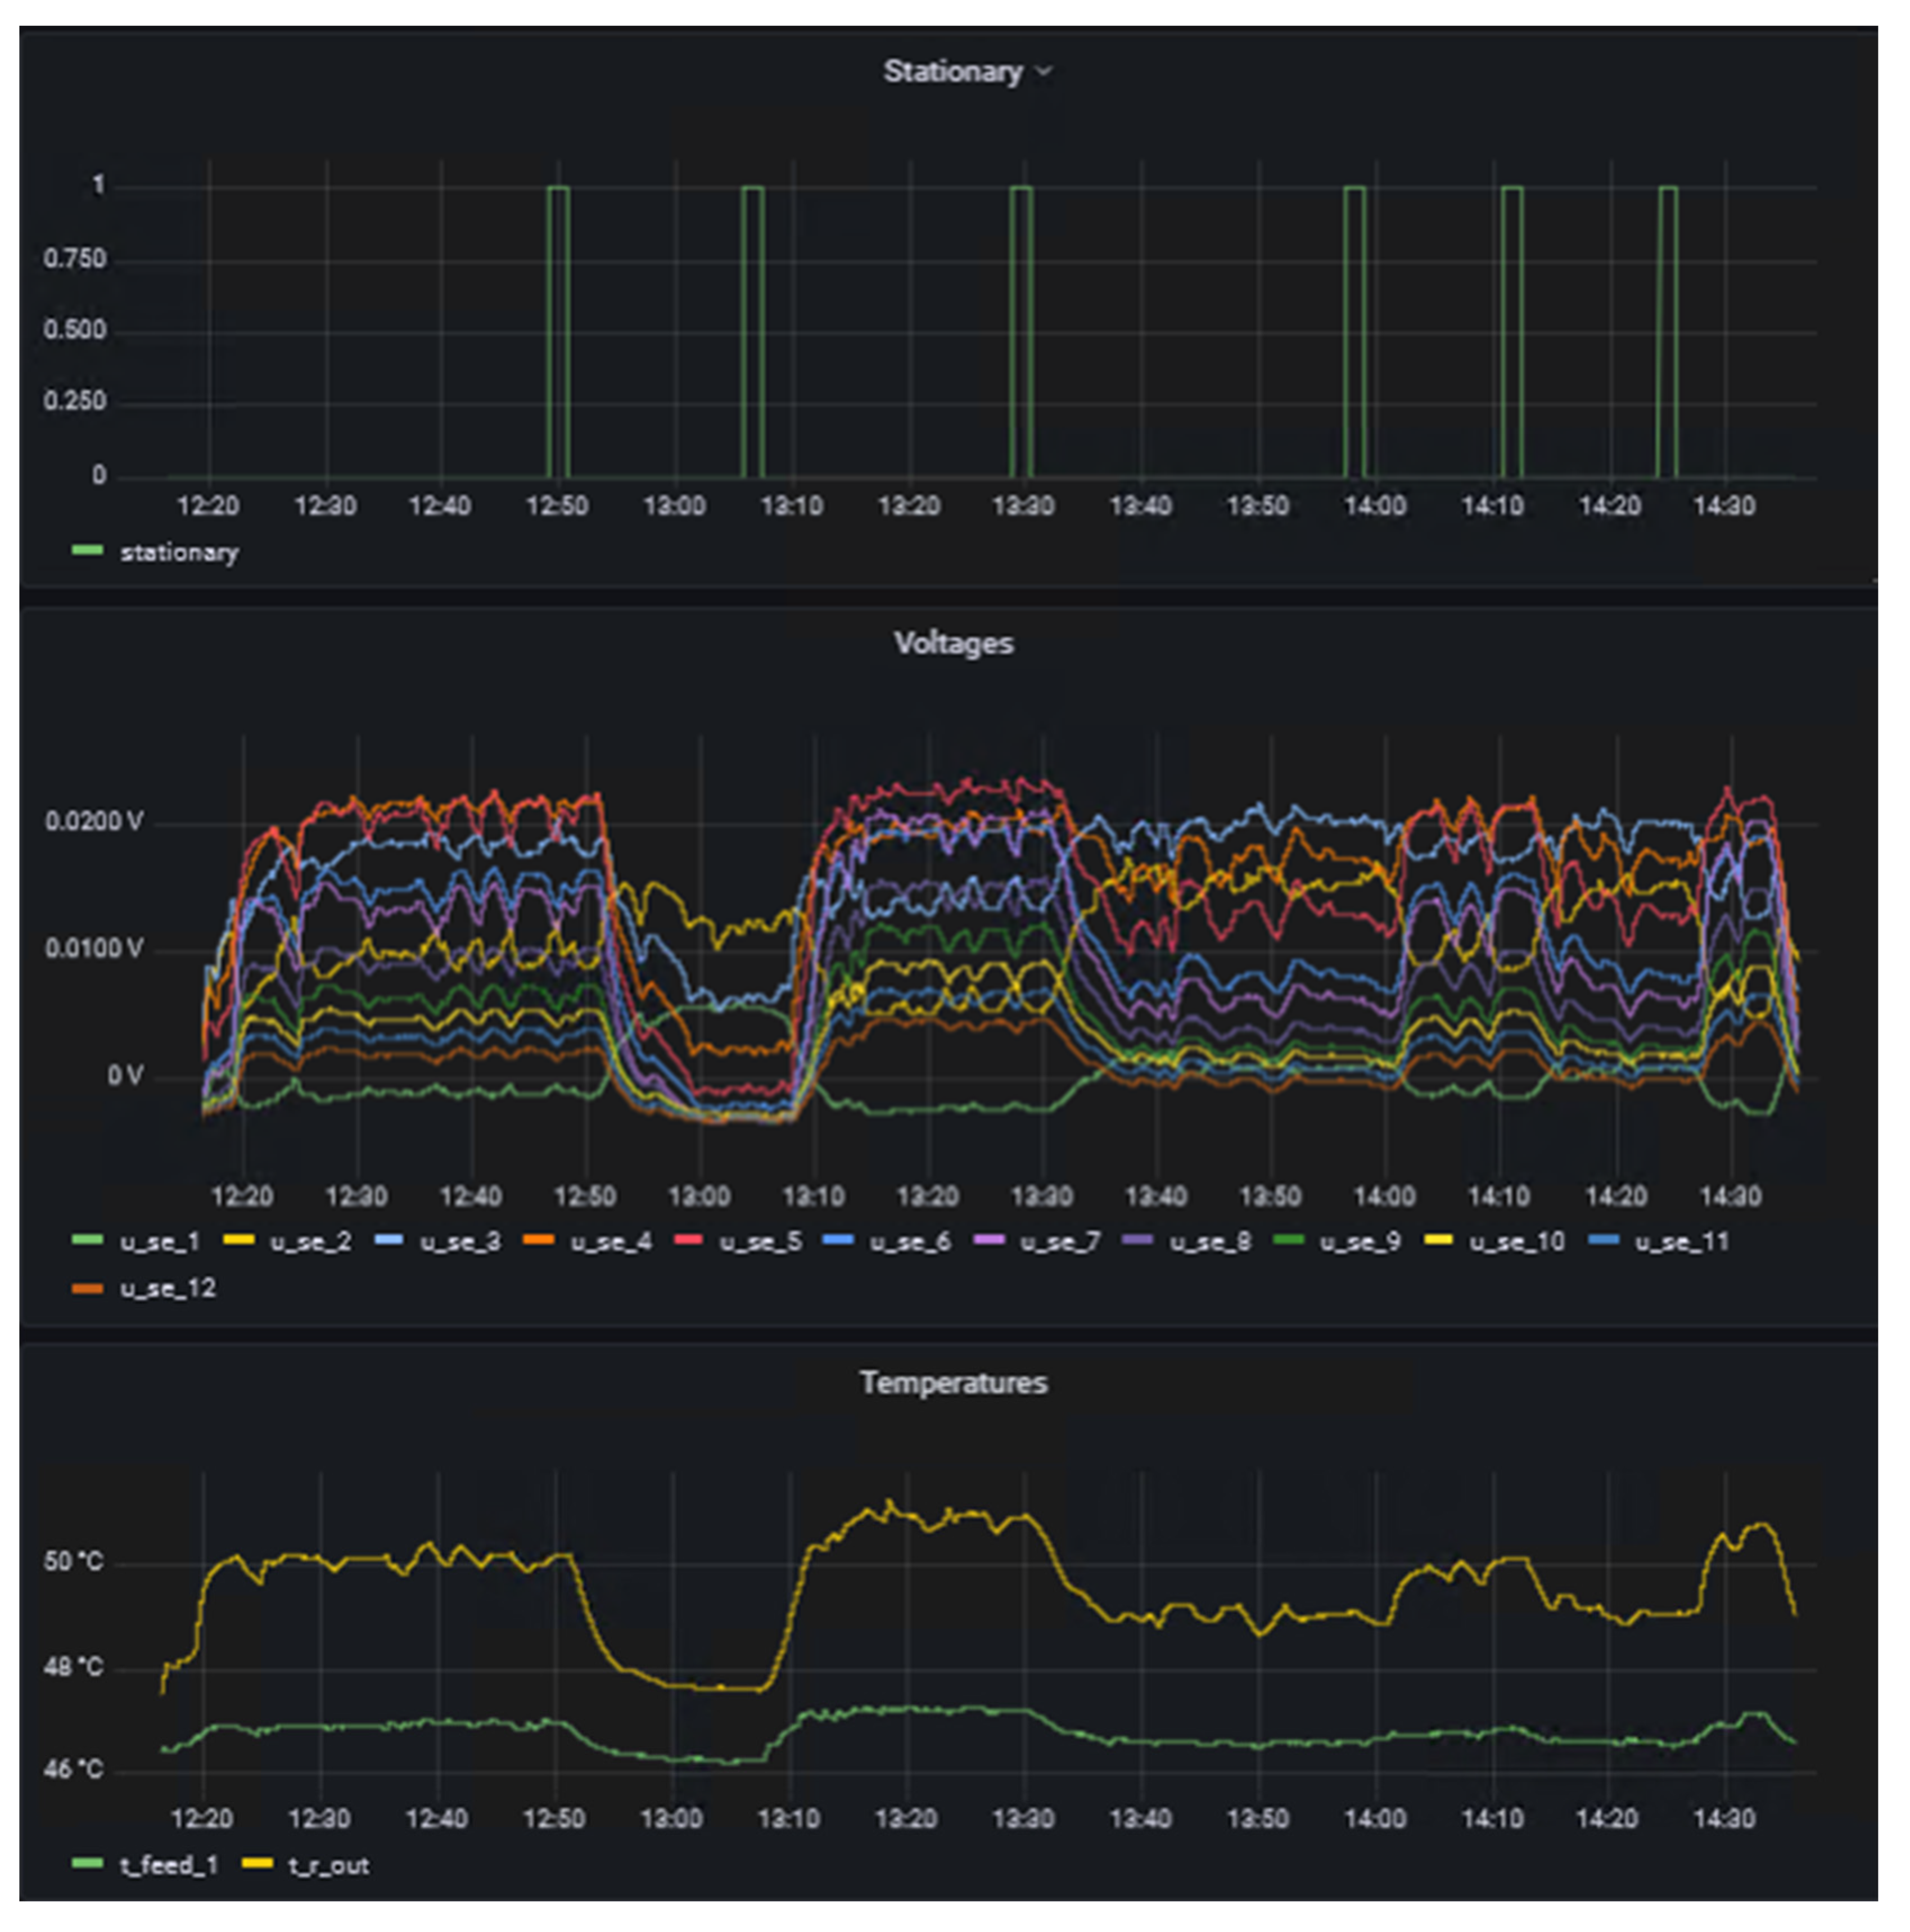Select u_se_5 in the Voltages legend
Image resolution: width=1910 pixels, height=1932 pixels.
pyautogui.click(x=760, y=1242)
